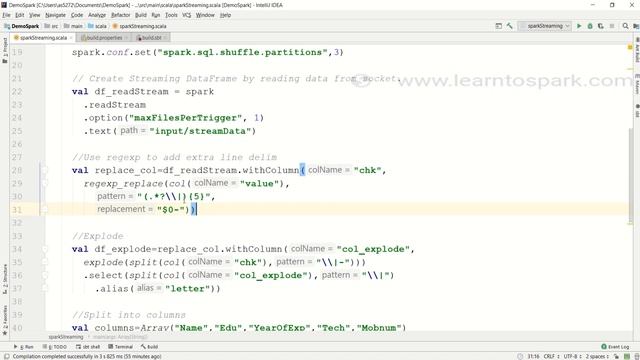
Task: Select the DemoSpark breadcrumb in navigation bar
Action: (x=22, y=26)
